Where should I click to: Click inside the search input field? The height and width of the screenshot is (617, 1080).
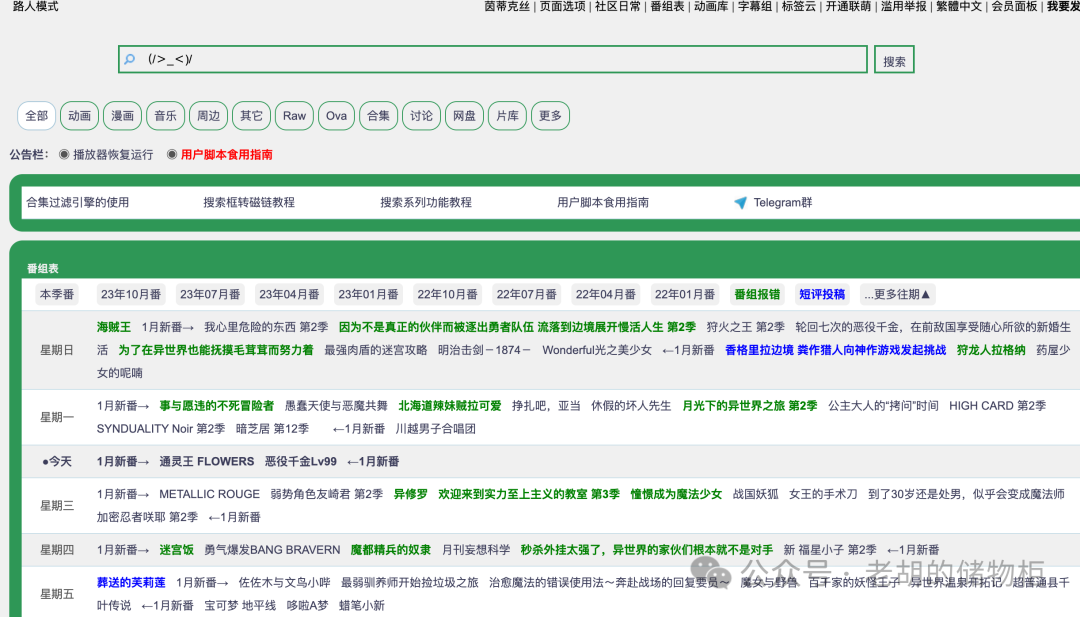pos(450,59)
